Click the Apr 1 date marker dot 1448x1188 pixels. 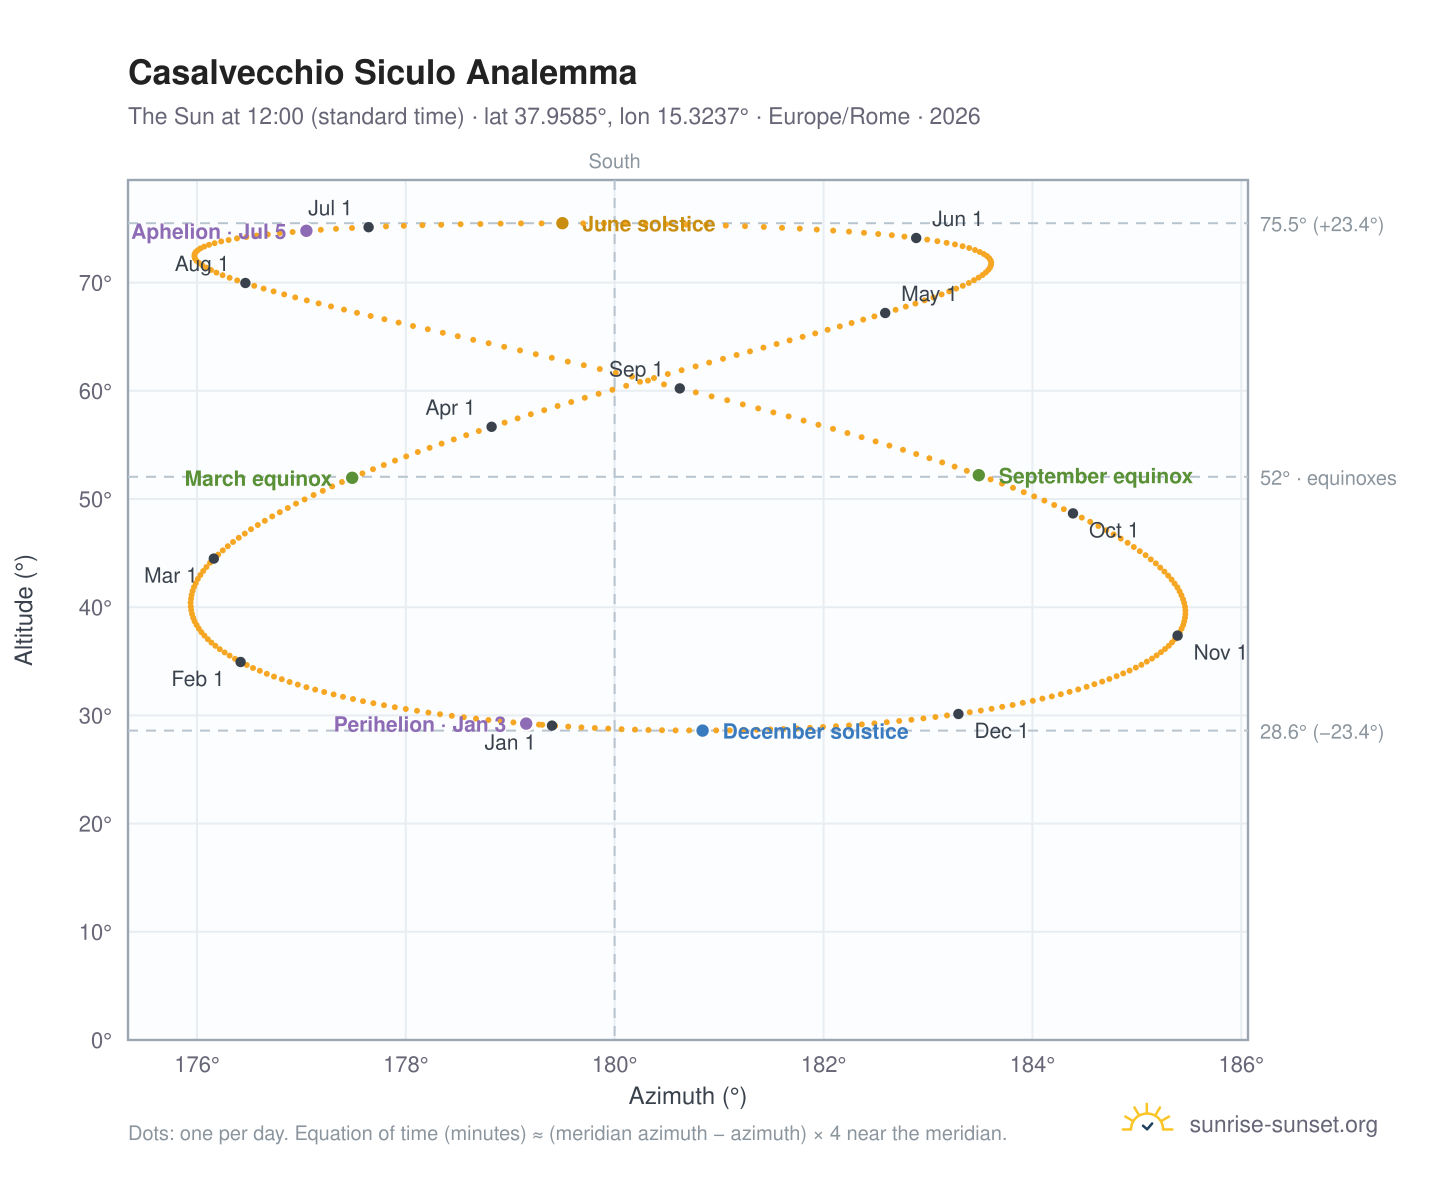coord(491,427)
